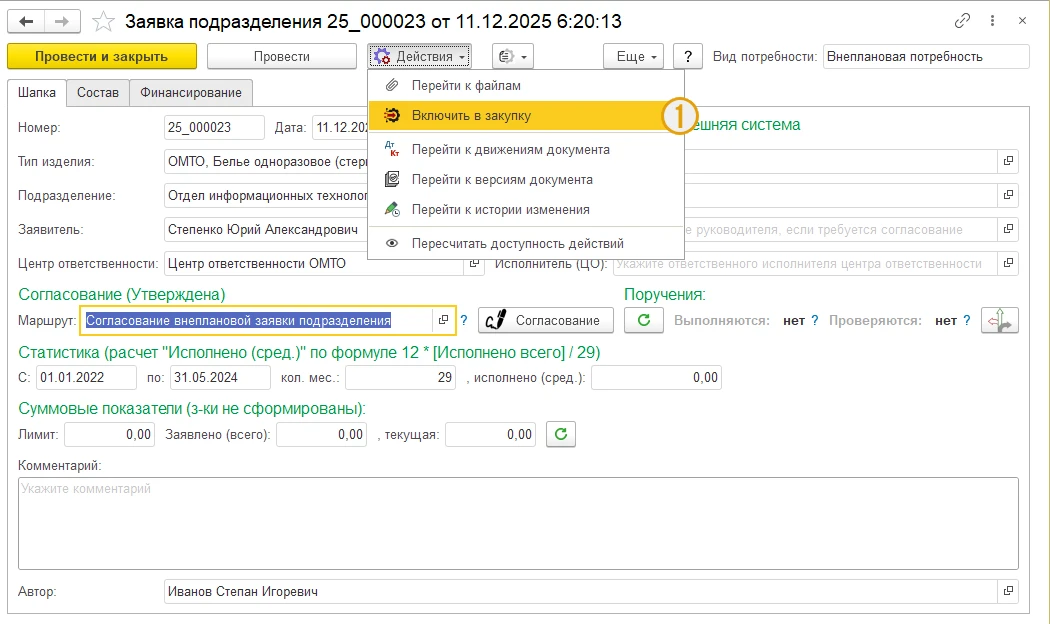Viewport: 1050px width, 624px height.
Task: Add document to favorites with star icon
Action: point(103,21)
